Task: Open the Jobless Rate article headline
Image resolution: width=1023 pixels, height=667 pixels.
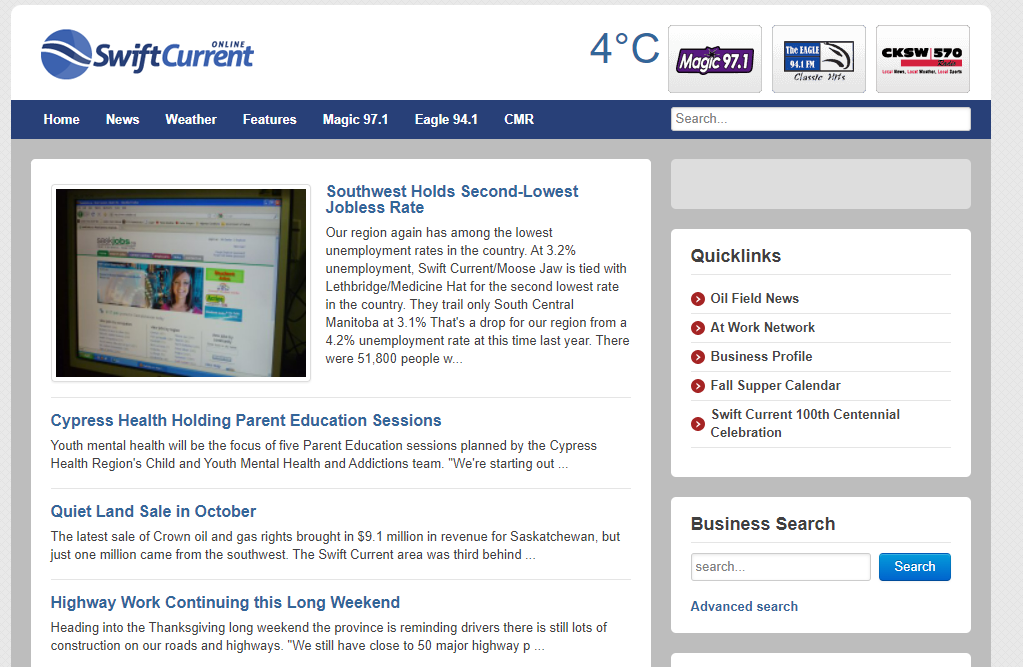Action: click(452, 198)
